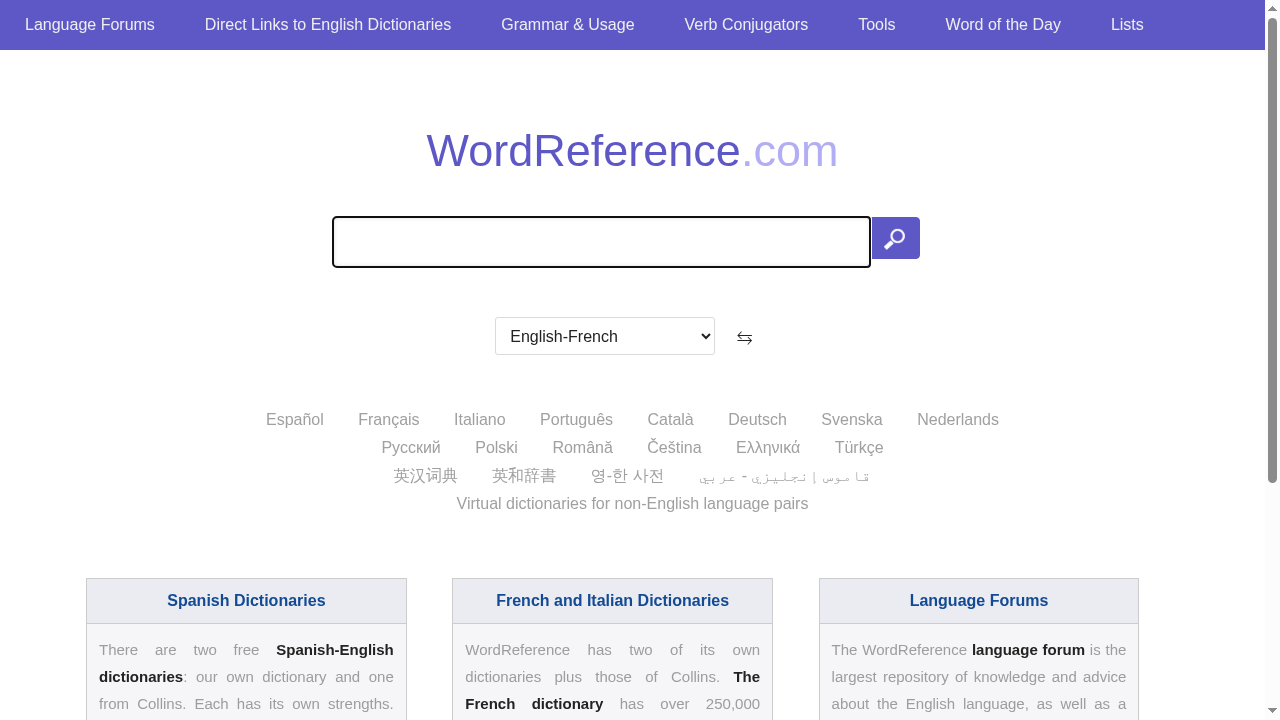Open the Tools menu
Viewport: 1280px width, 720px height.
tap(876, 24)
